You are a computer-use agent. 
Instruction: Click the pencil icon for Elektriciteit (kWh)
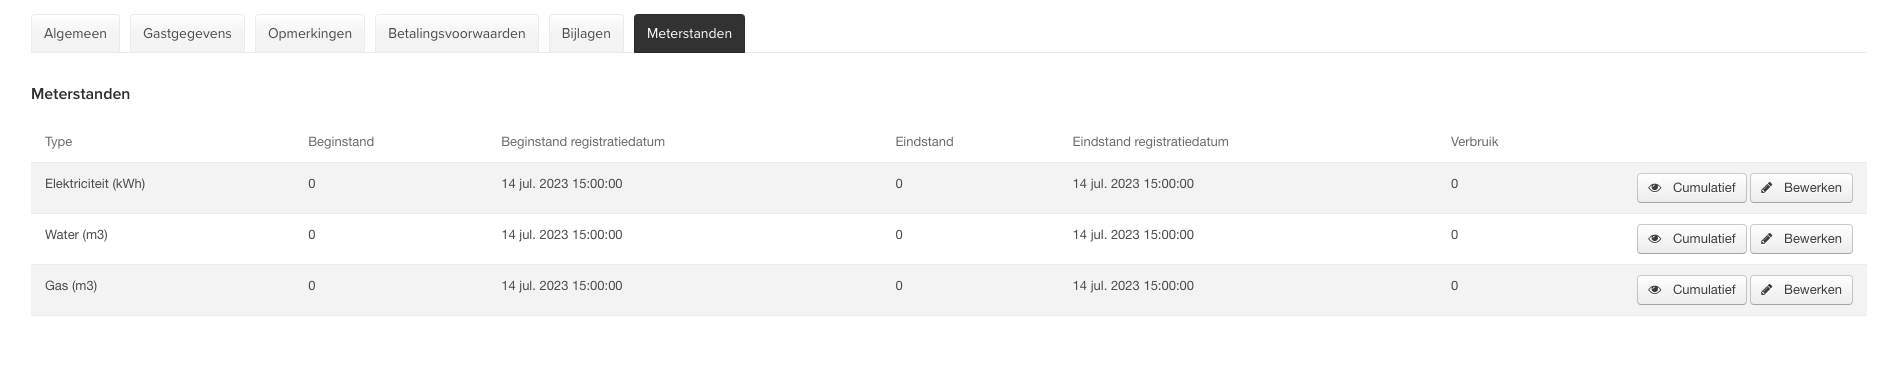pos(1767,188)
